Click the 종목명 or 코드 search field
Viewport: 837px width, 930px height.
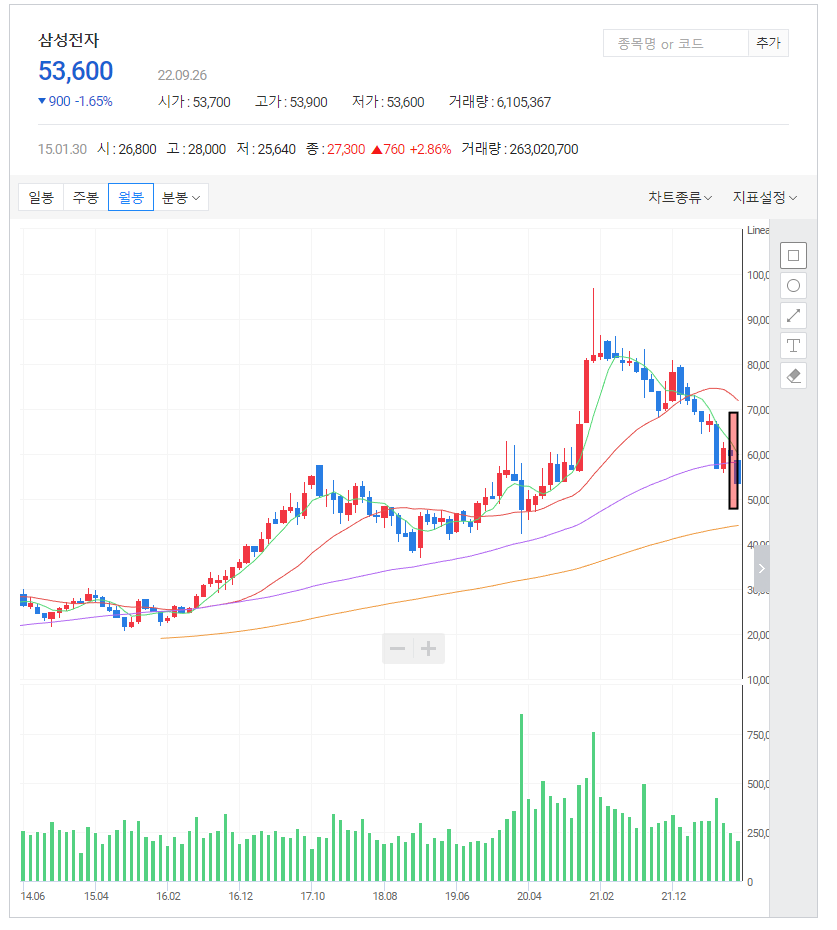click(676, 43)
